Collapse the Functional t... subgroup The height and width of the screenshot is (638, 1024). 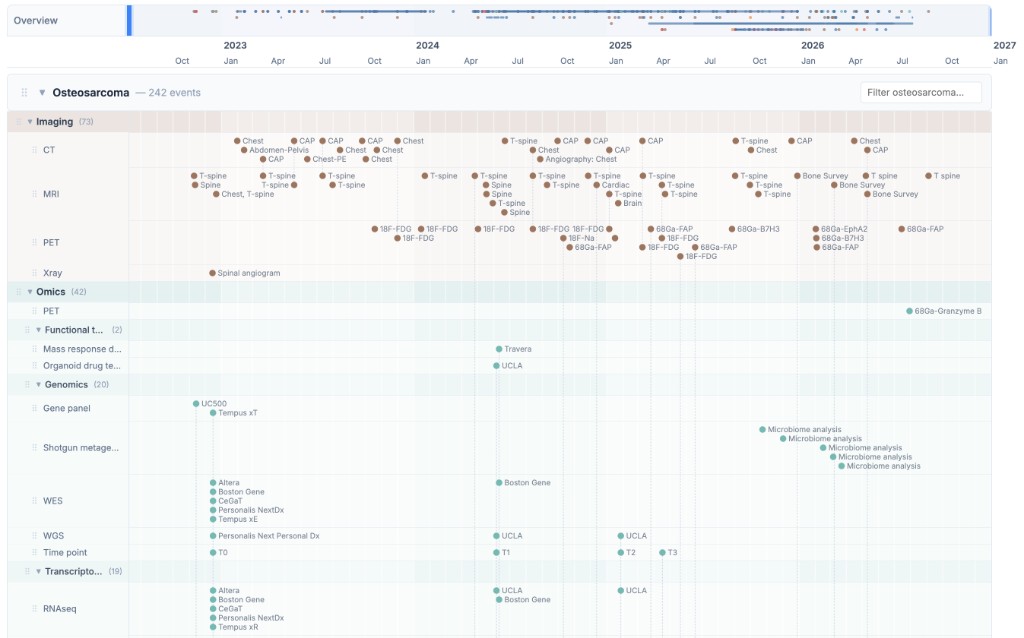[38, 330]
